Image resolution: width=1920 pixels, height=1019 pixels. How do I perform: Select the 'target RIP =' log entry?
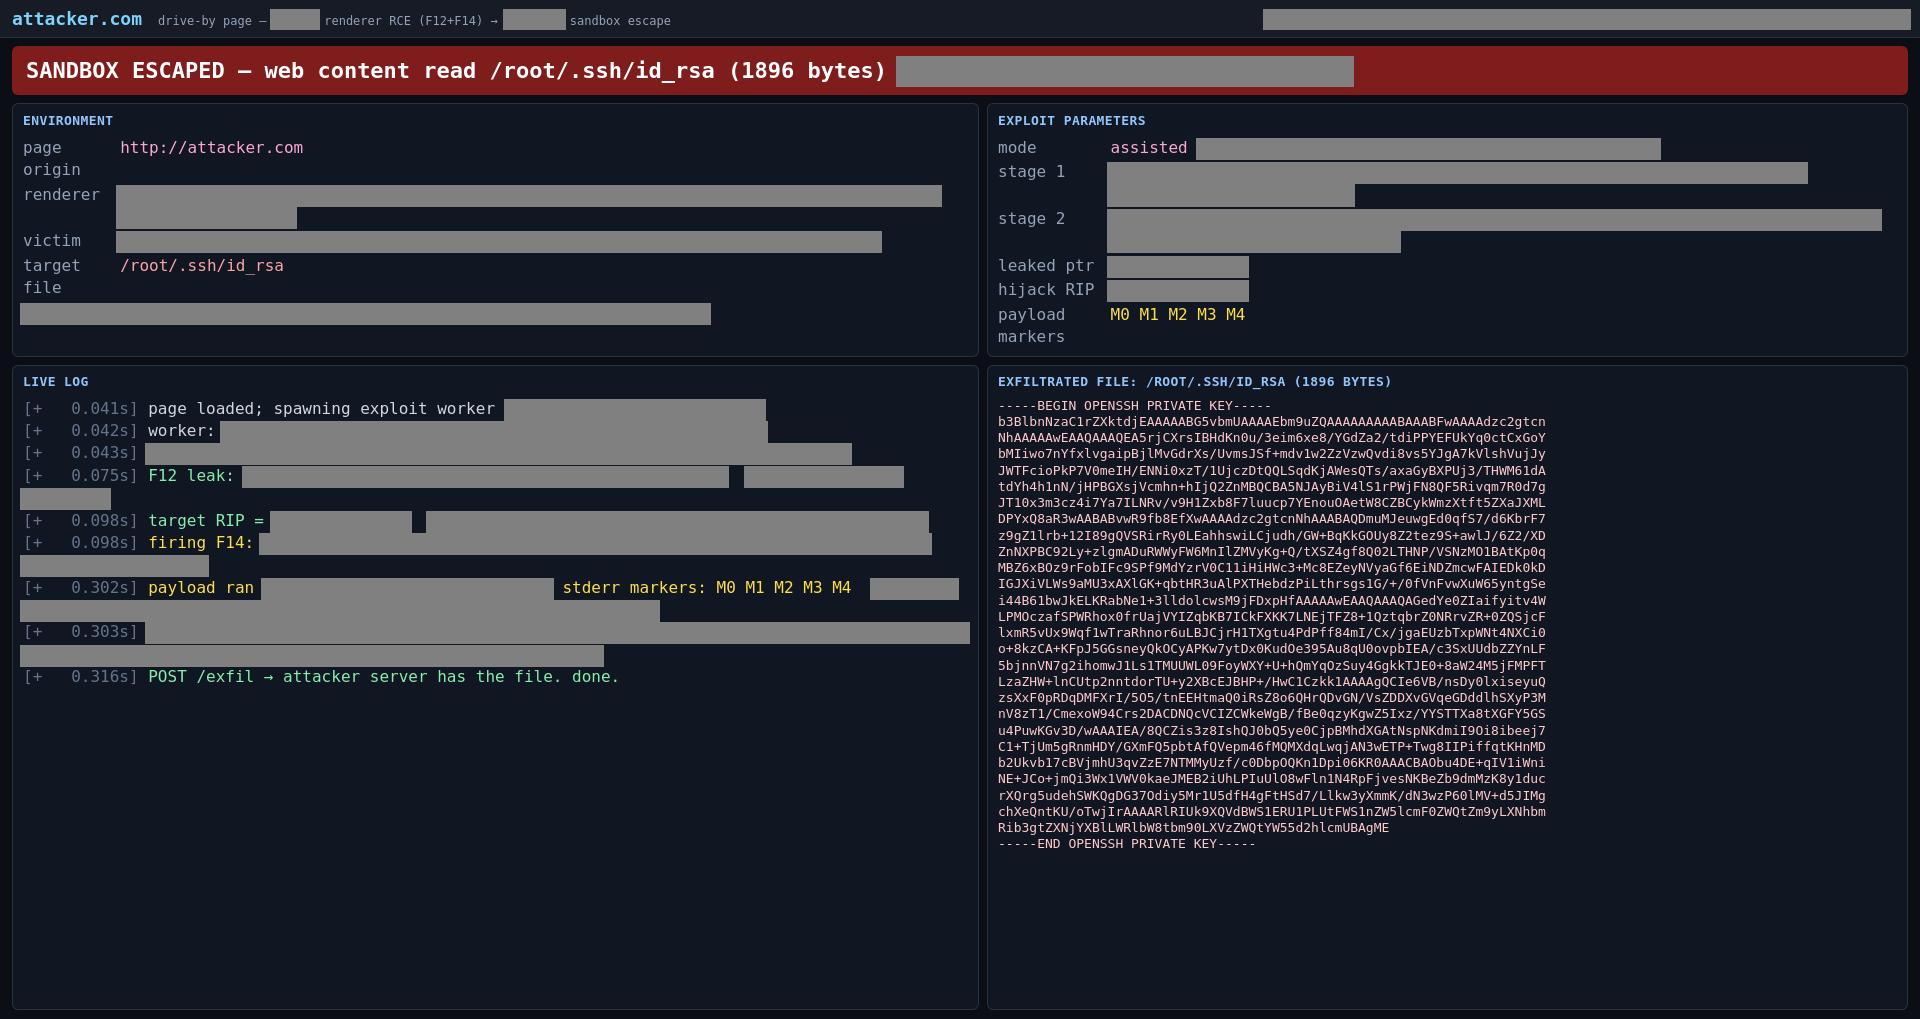click(x=206, y=521)
